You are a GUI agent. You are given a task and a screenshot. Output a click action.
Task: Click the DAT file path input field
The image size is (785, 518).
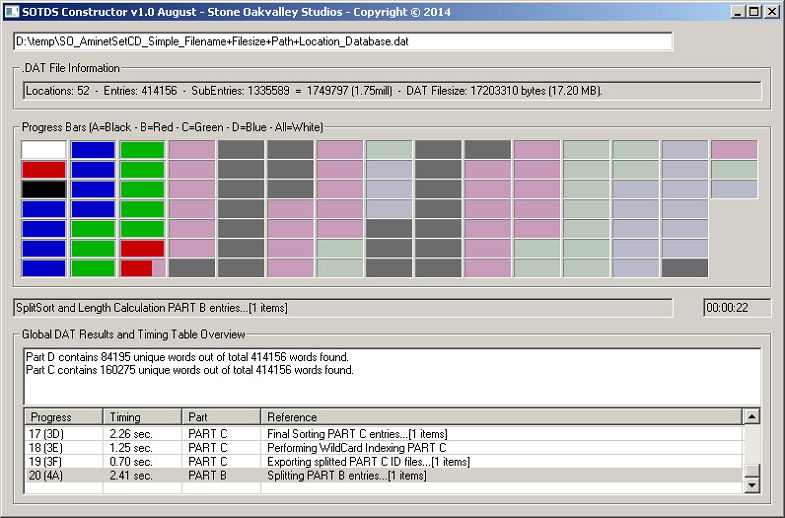343,42
